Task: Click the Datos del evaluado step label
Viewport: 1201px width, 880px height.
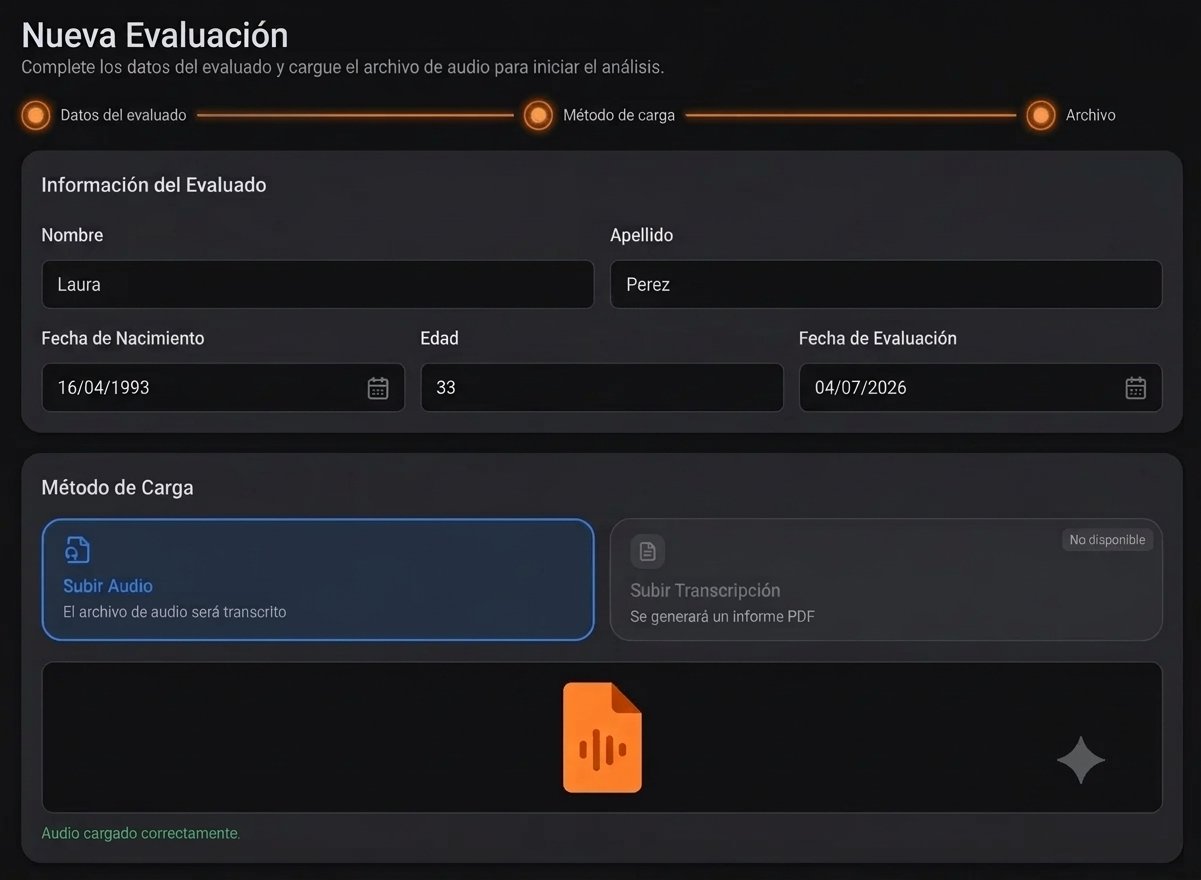Action: (123, 115)
